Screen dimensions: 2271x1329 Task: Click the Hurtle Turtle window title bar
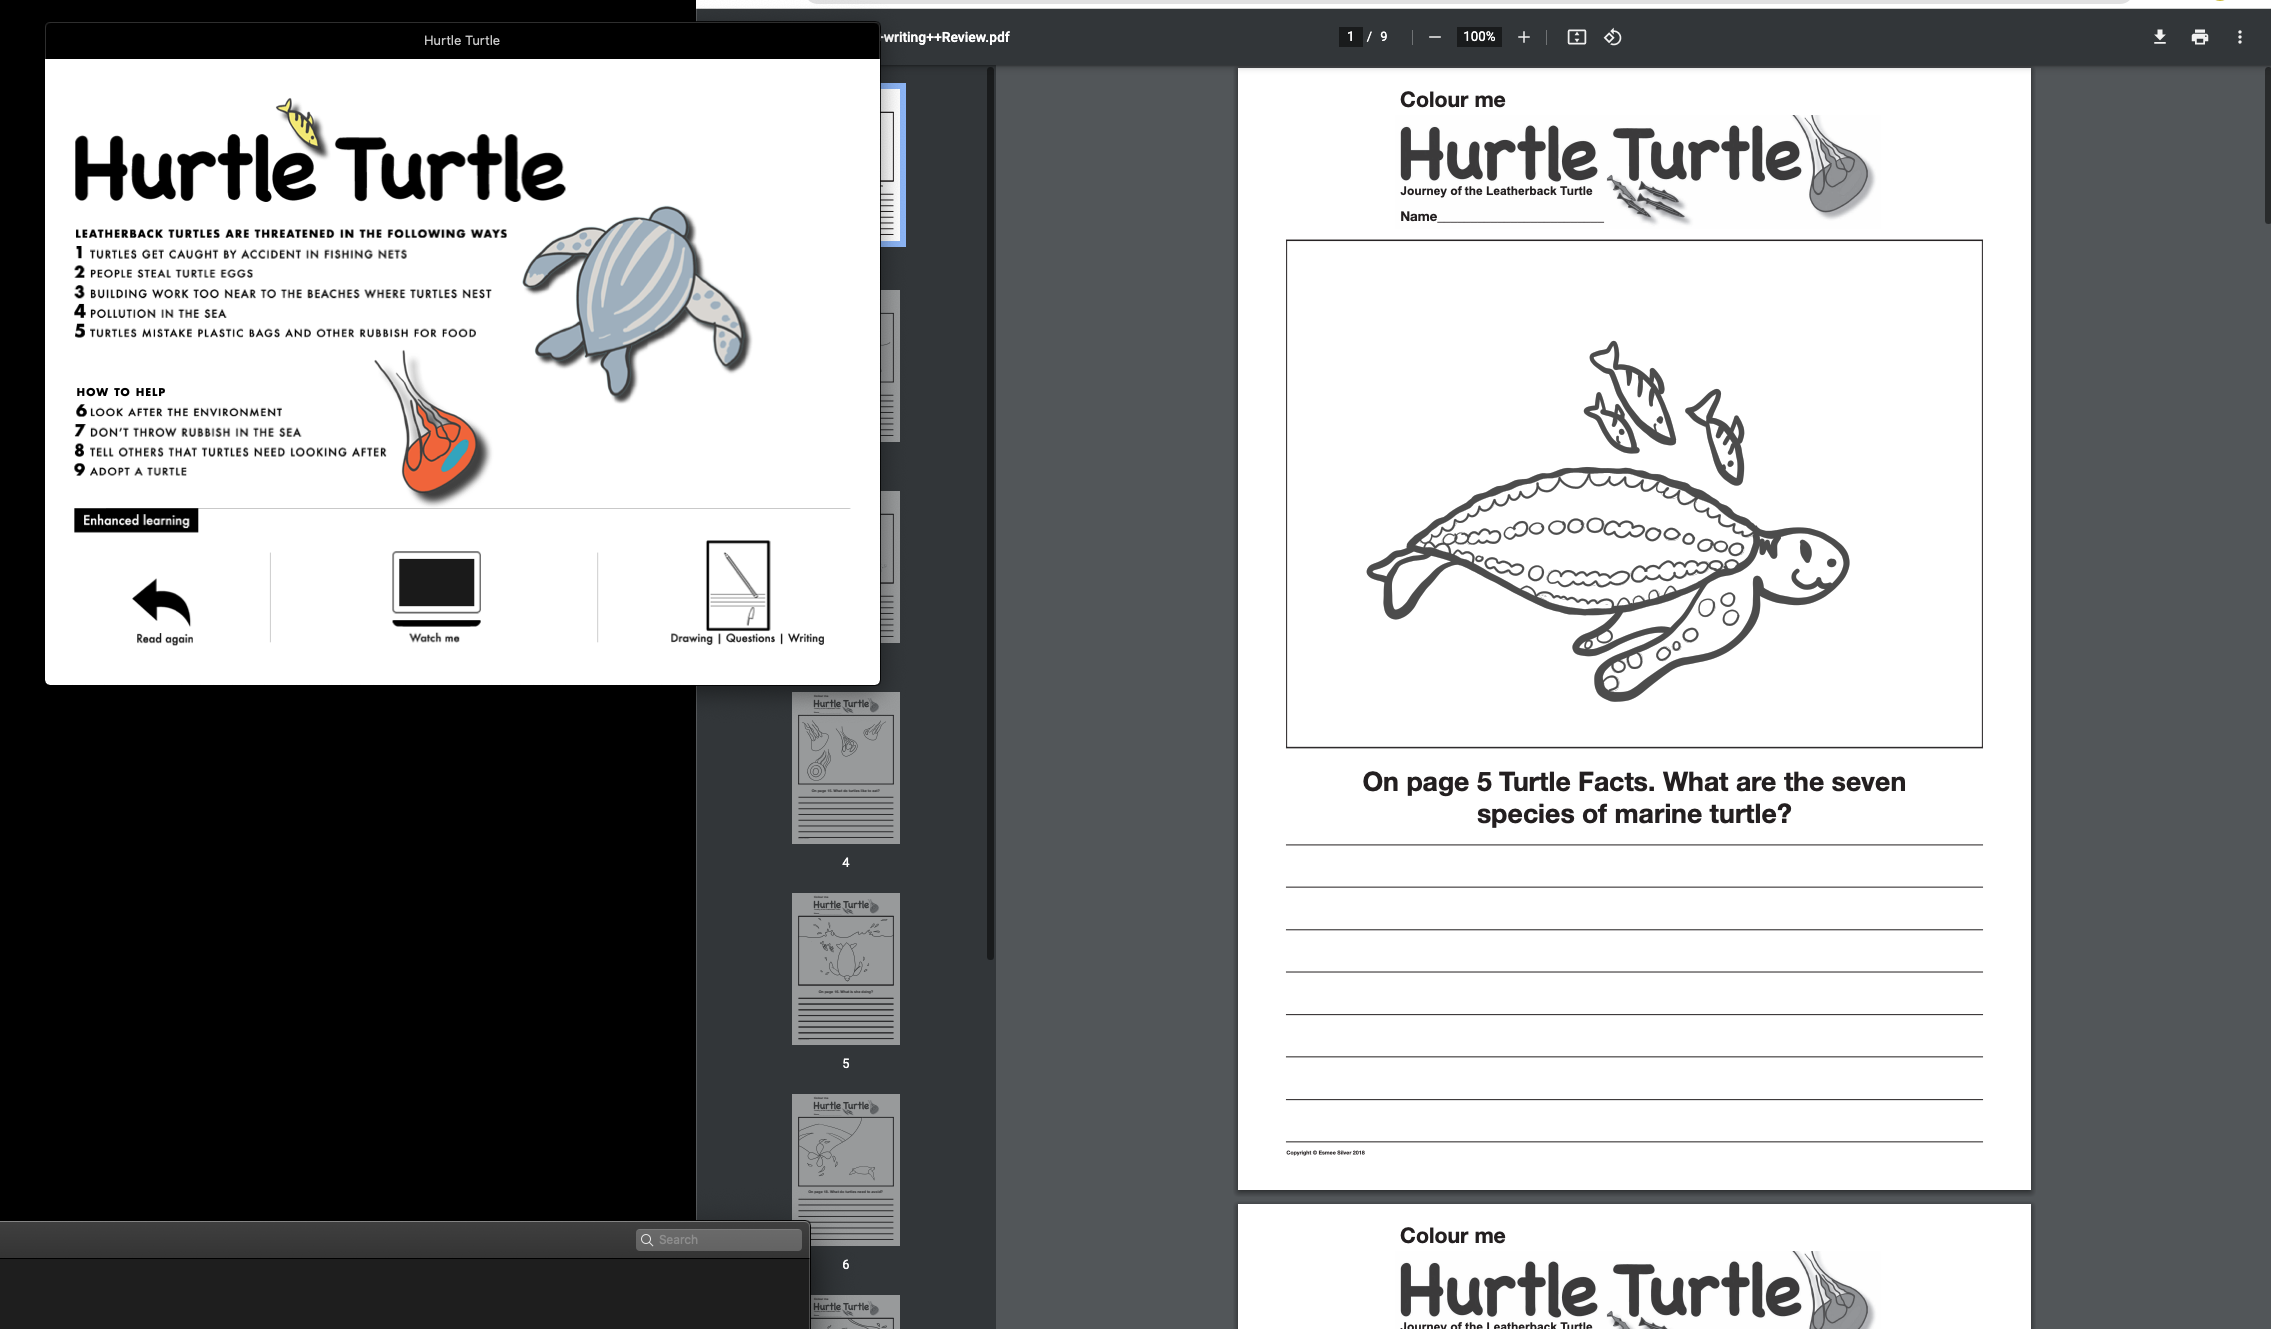point(461,40)
